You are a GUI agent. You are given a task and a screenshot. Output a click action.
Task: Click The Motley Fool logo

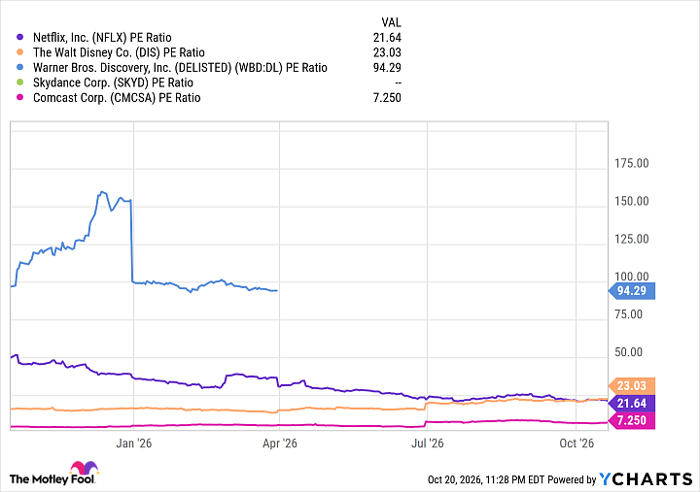(54, 473)
